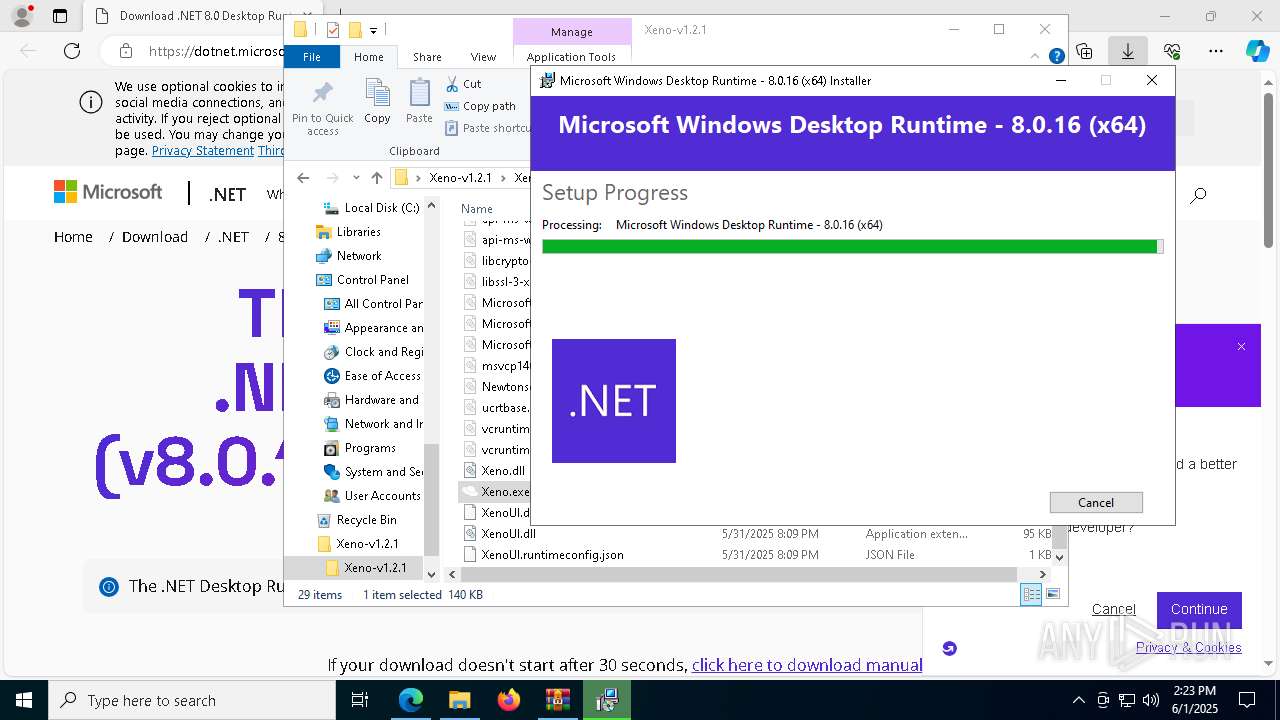
Task: Click the taskbar search box
Action: [192, 700]
